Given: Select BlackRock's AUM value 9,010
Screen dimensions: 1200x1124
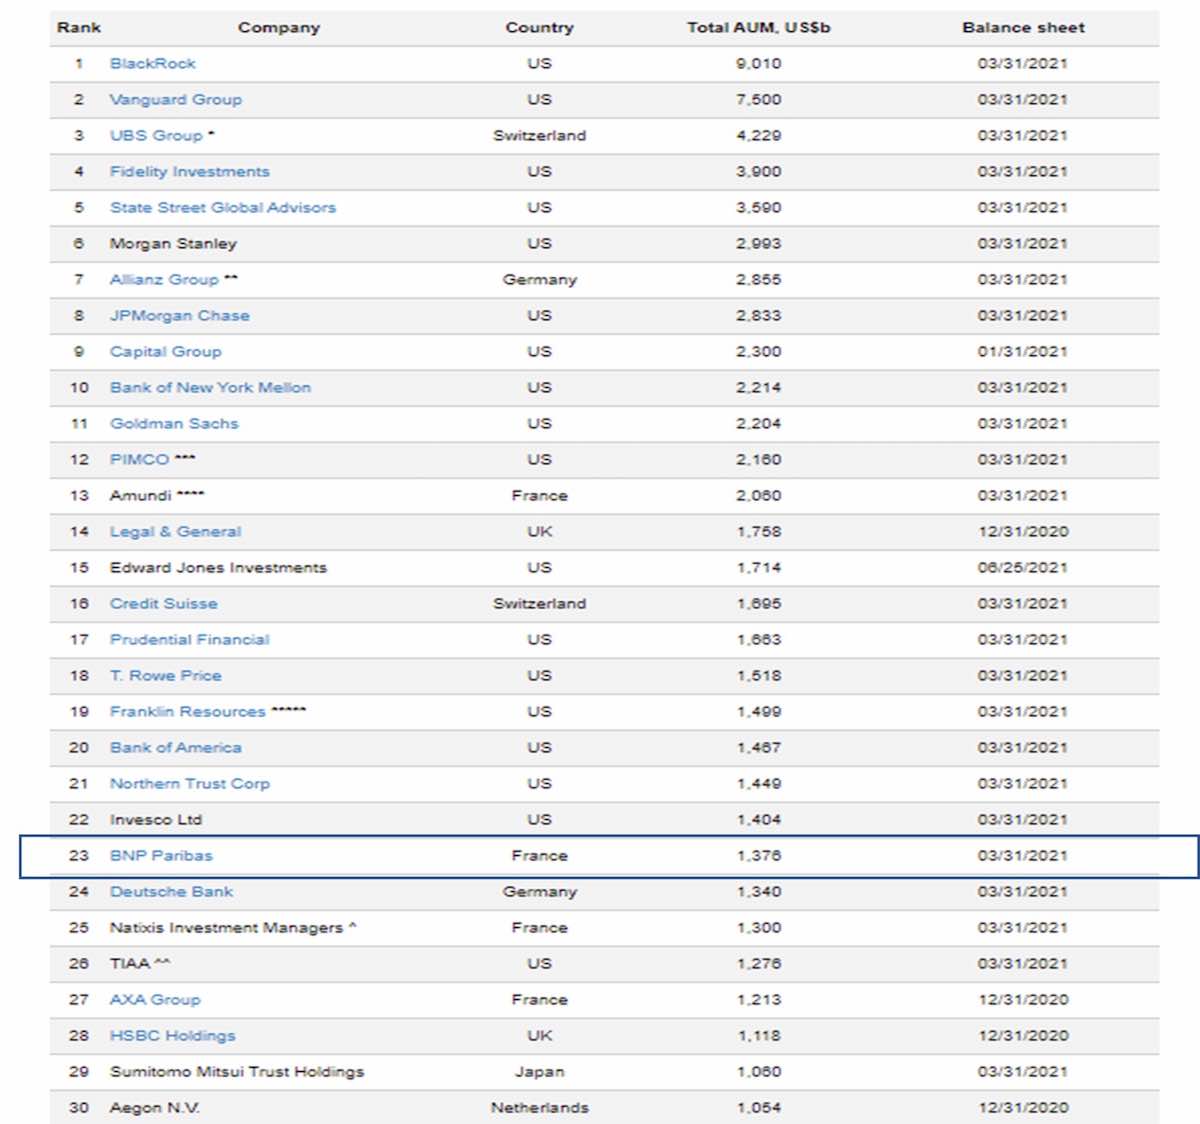Looking at the screenshot, I should coord(759,63).
